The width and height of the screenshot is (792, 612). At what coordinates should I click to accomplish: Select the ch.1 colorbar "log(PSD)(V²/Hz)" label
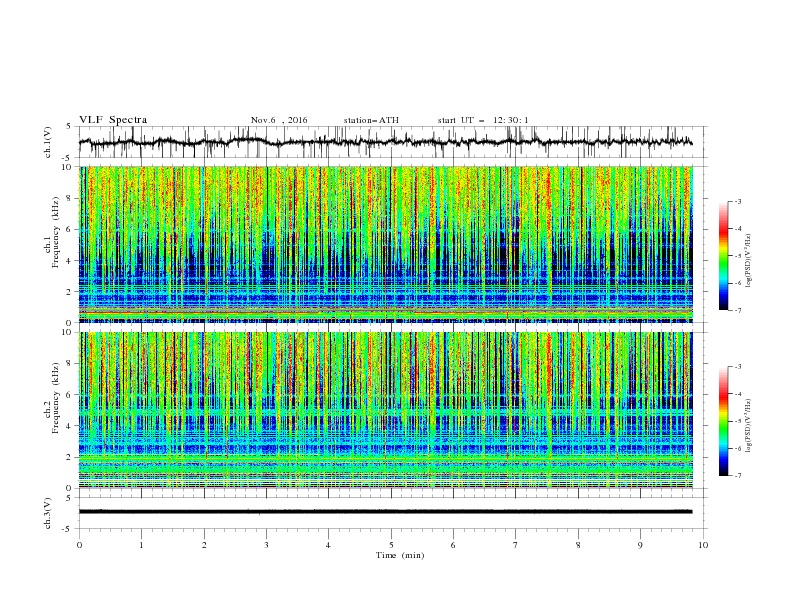point(748,261)
